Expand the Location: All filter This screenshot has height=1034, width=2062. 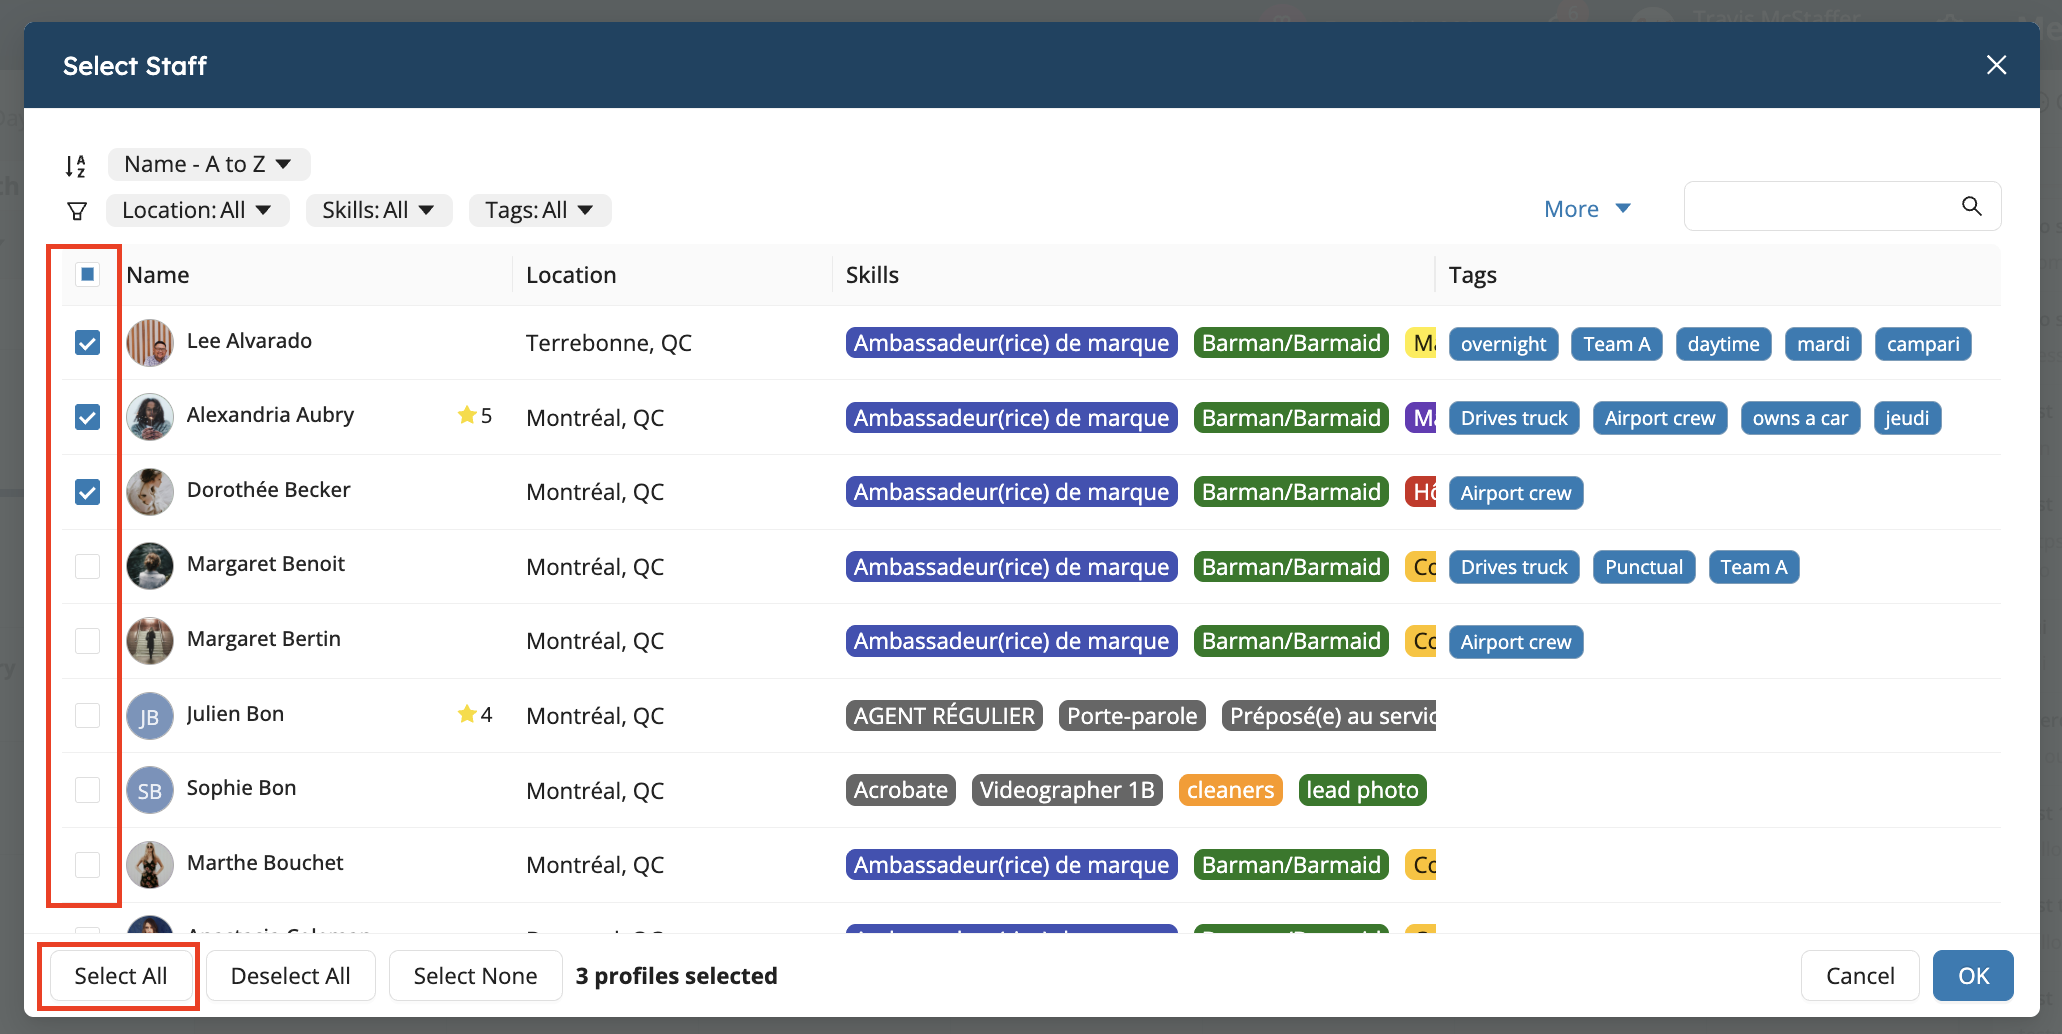point(197,210)
